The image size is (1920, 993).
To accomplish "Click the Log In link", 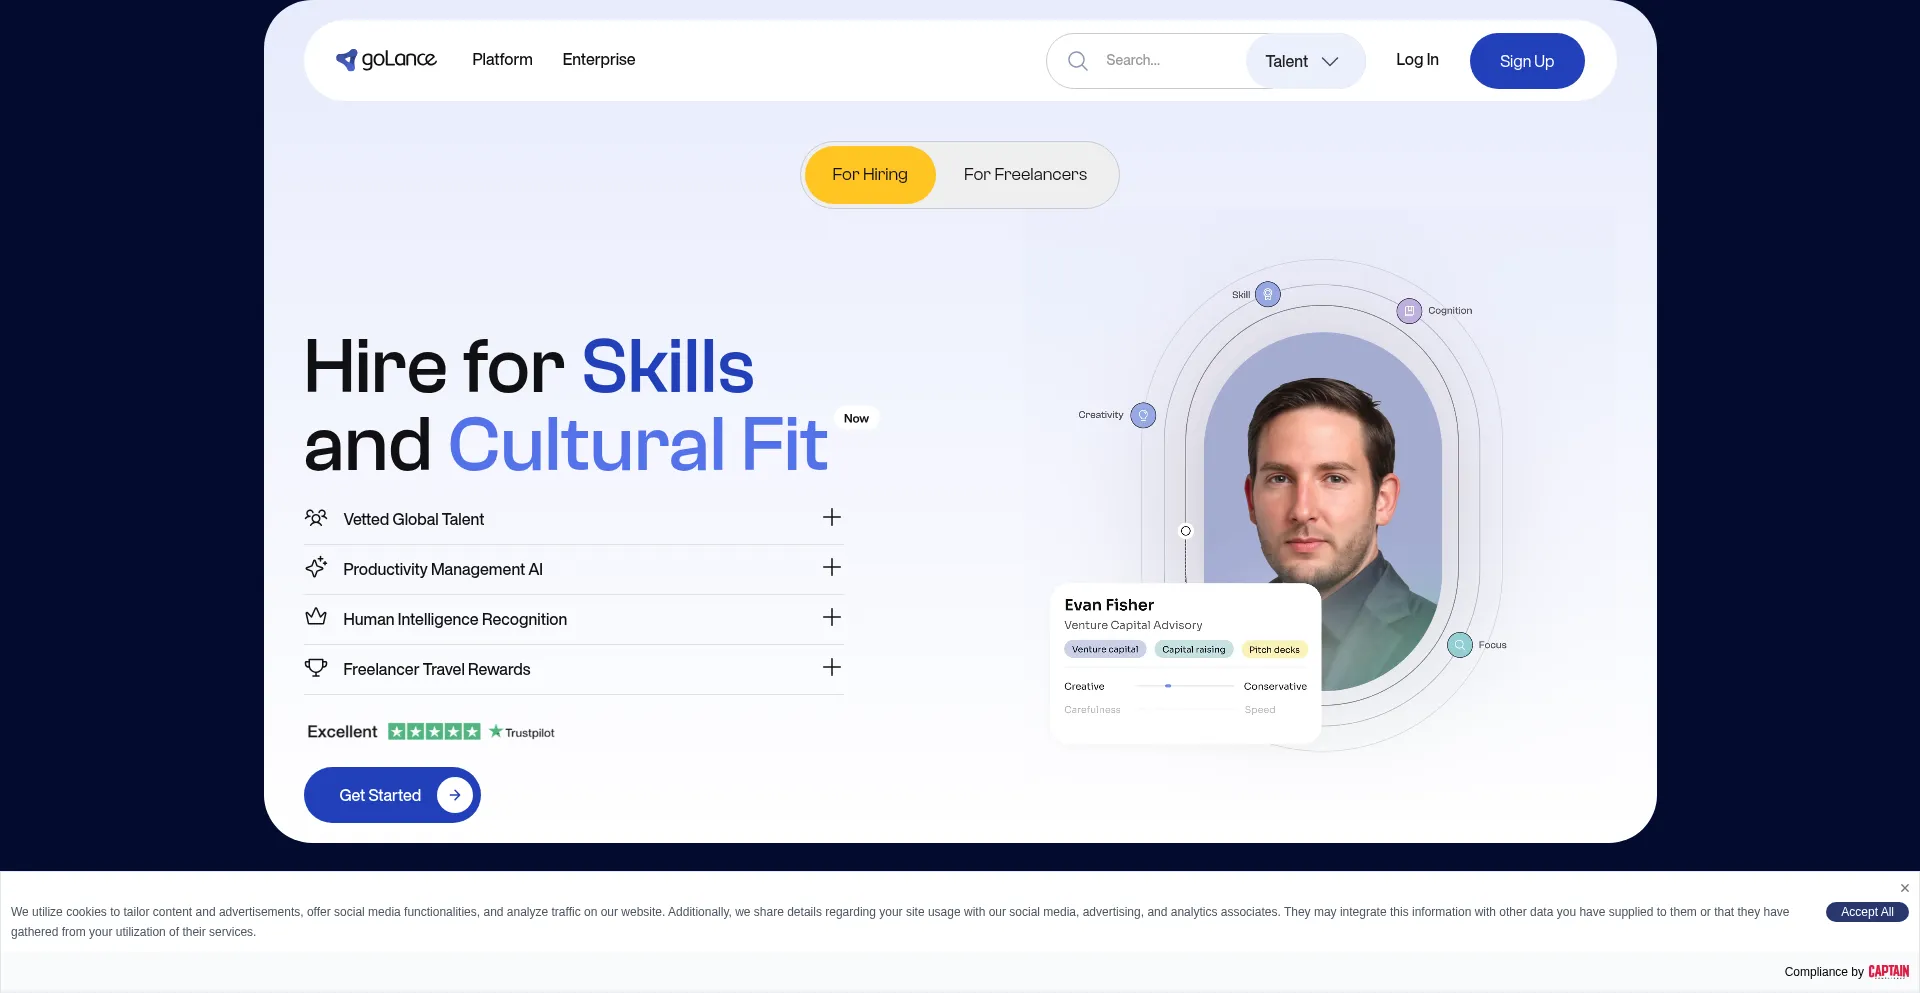I will pos(1416,60).
